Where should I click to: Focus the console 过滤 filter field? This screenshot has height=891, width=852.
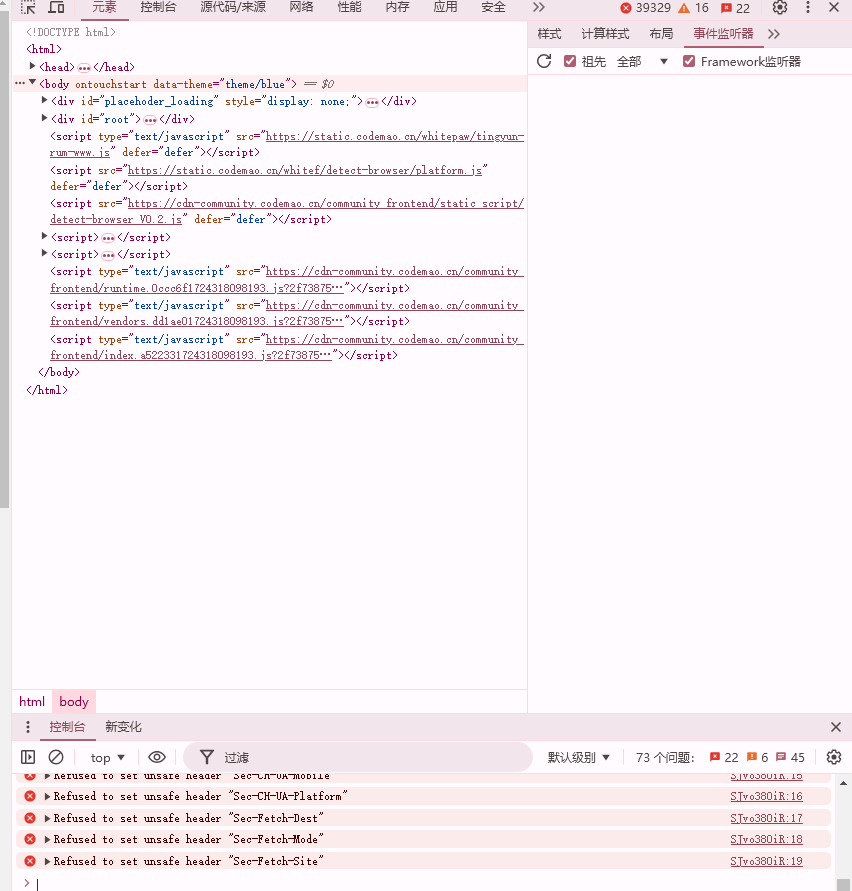[358, 757]
